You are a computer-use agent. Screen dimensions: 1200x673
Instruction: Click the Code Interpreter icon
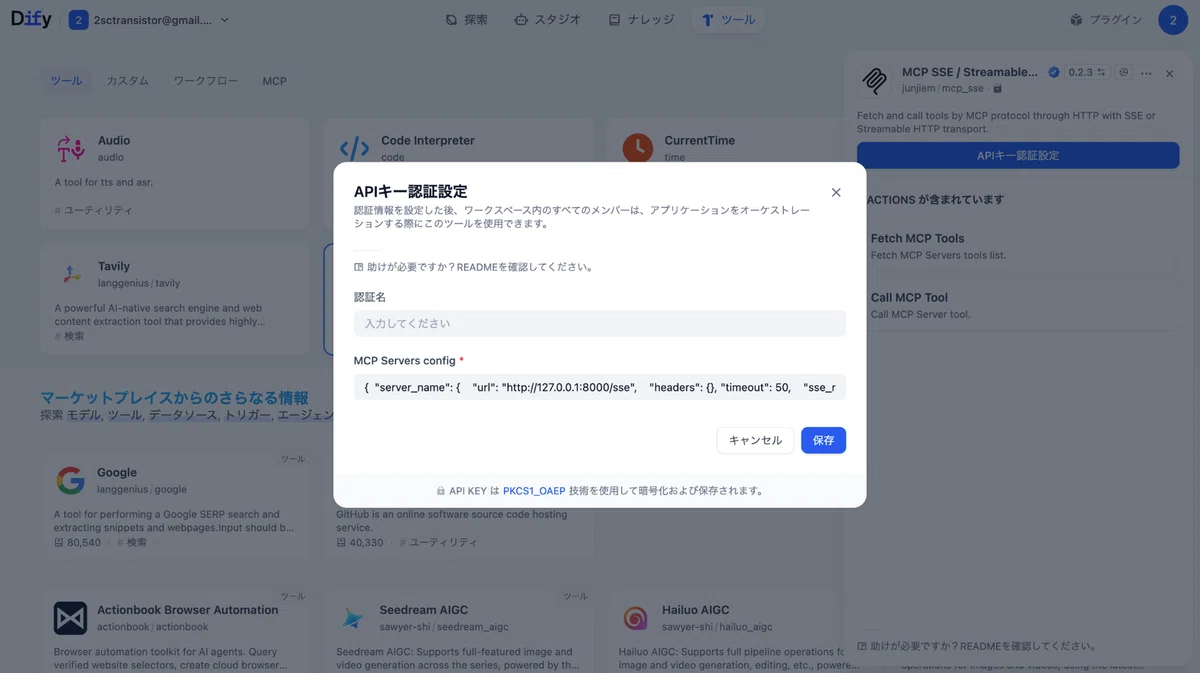point(354,149)
